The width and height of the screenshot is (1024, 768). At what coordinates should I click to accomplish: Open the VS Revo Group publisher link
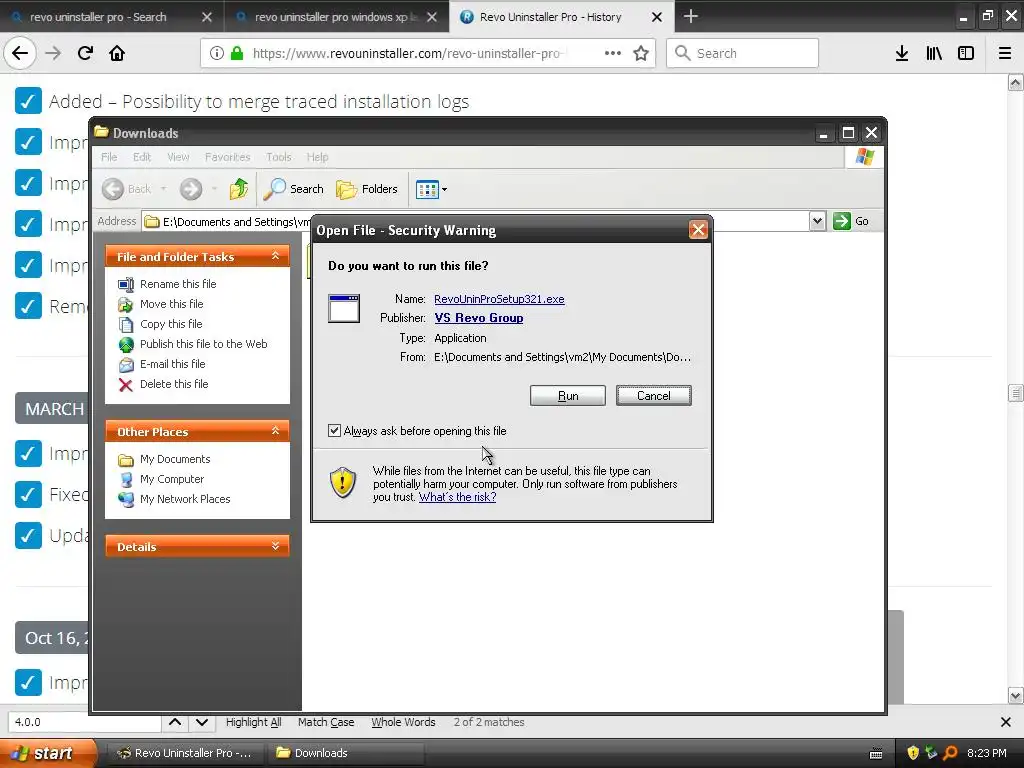(x=479, y=318)
